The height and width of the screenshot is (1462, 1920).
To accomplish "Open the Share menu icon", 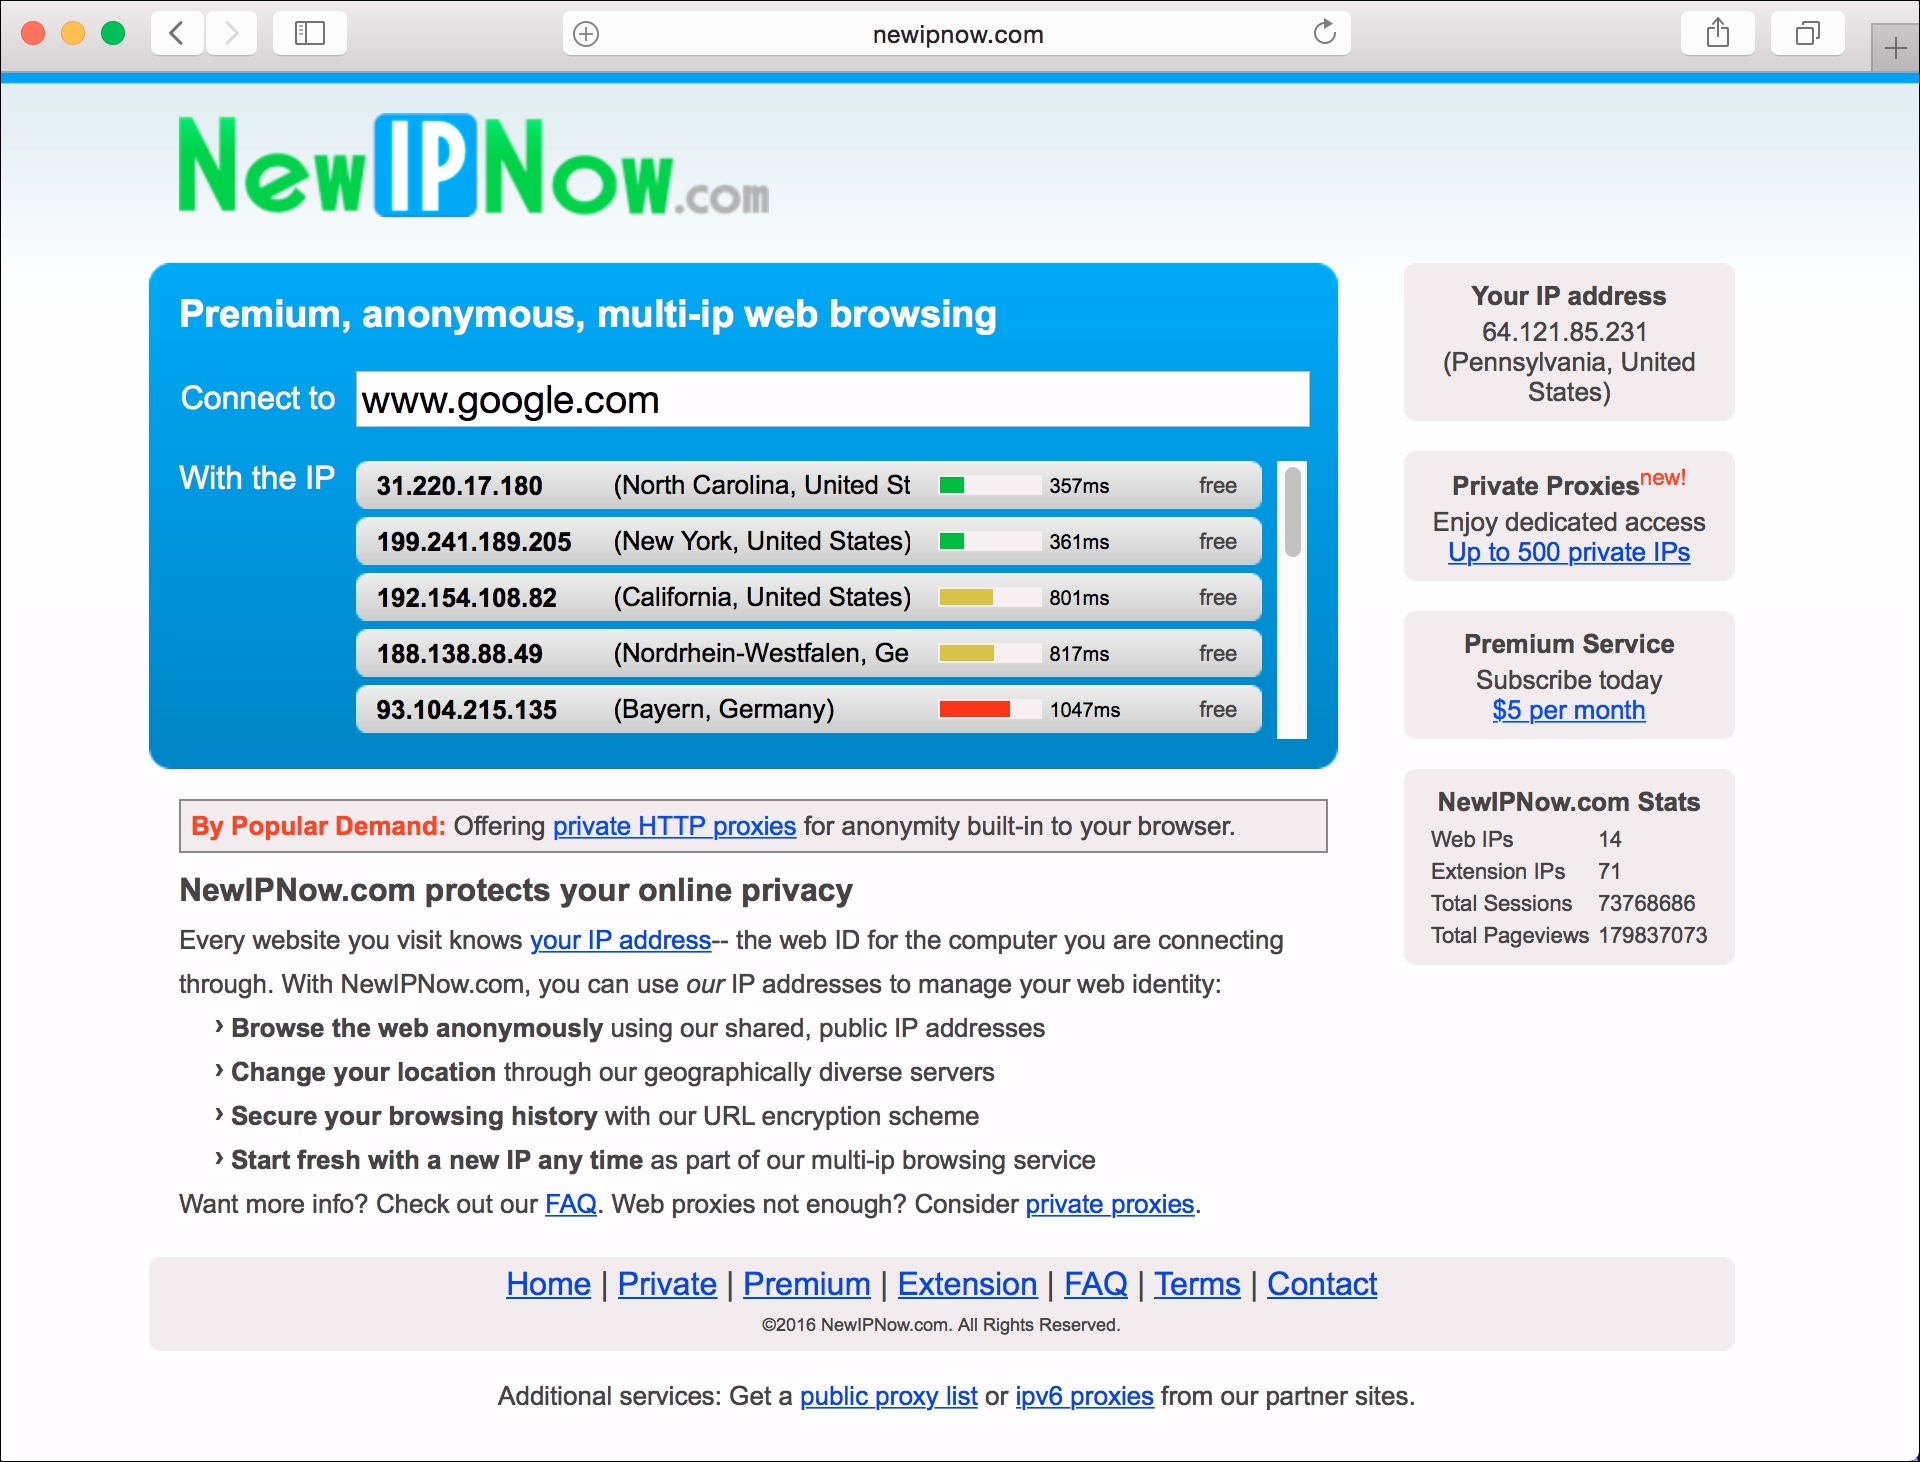I will [1717, 34].
